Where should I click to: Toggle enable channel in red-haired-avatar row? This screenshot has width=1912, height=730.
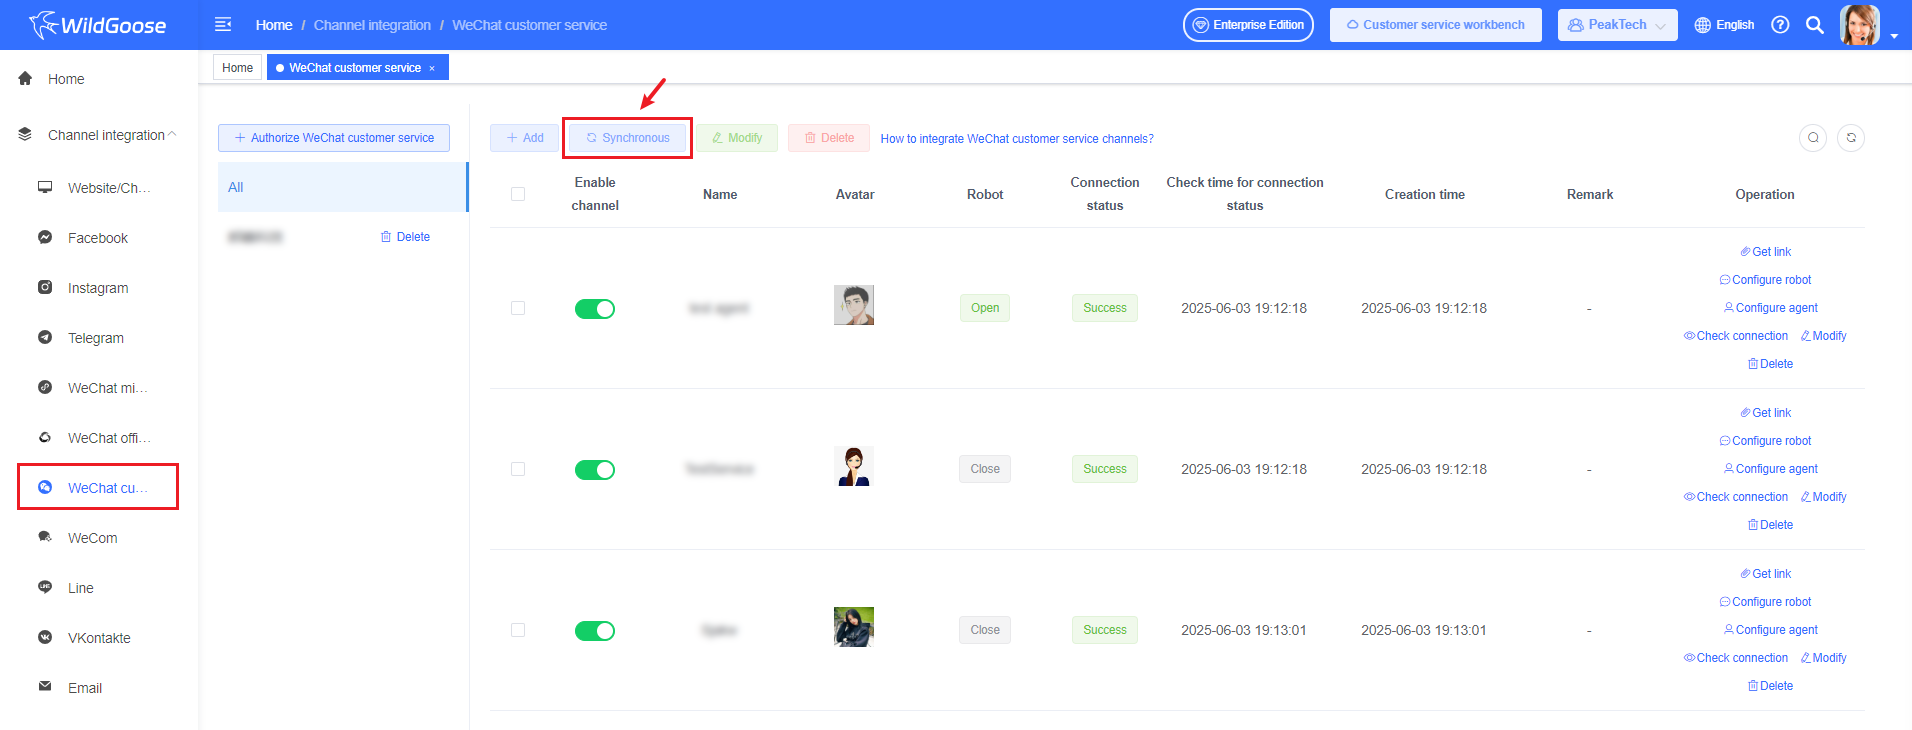coord(595,470)
